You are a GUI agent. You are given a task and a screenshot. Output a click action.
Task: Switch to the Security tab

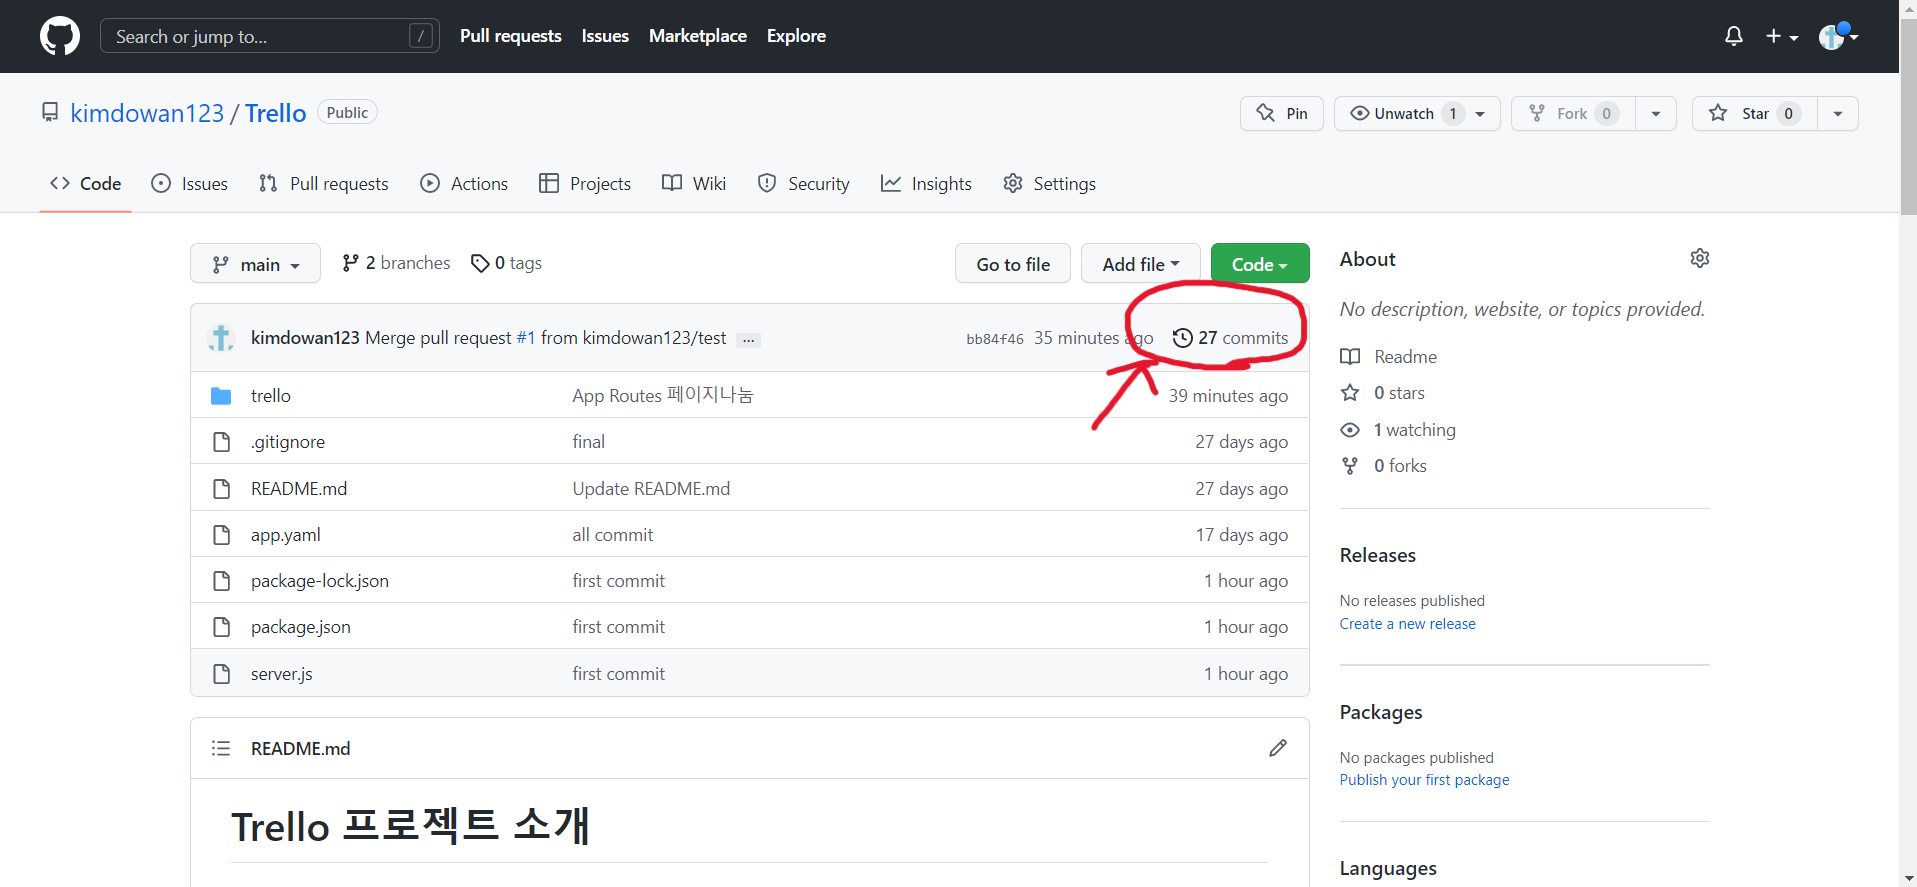[804, 184]
